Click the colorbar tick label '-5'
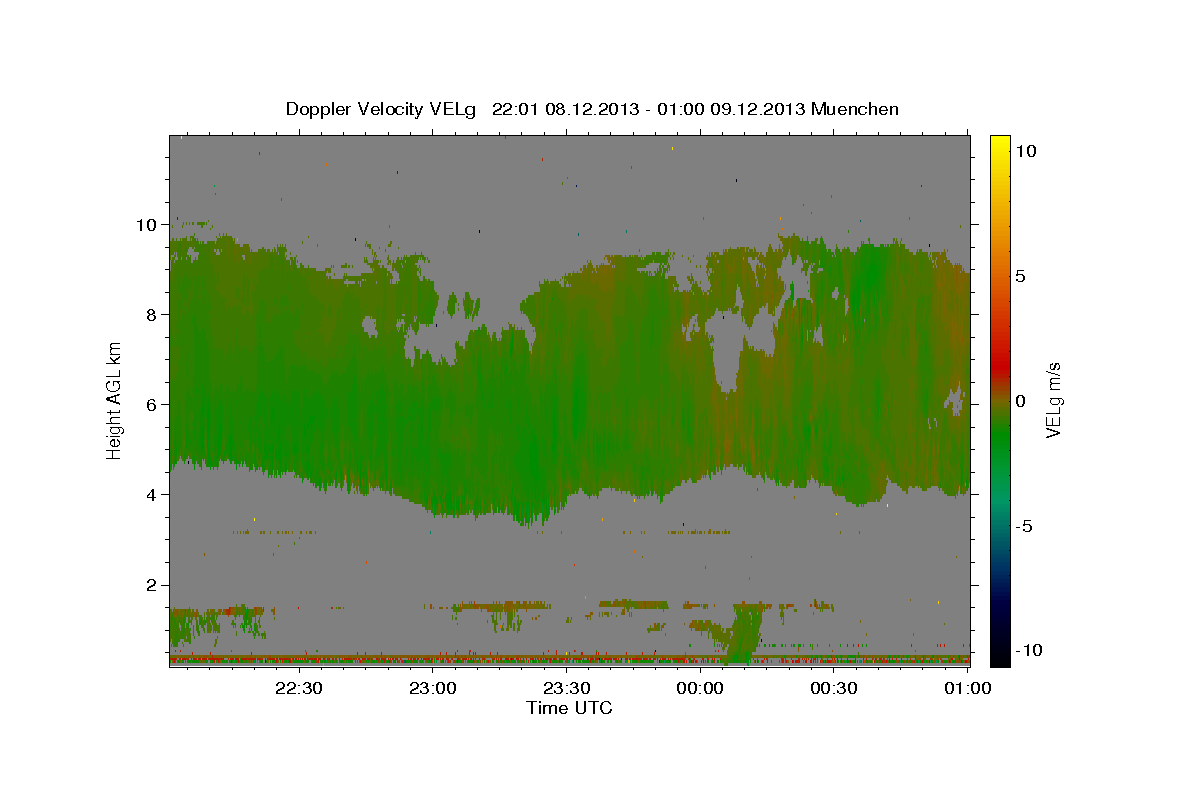Screen dimensions: 1200x800 pos(1022,526)
